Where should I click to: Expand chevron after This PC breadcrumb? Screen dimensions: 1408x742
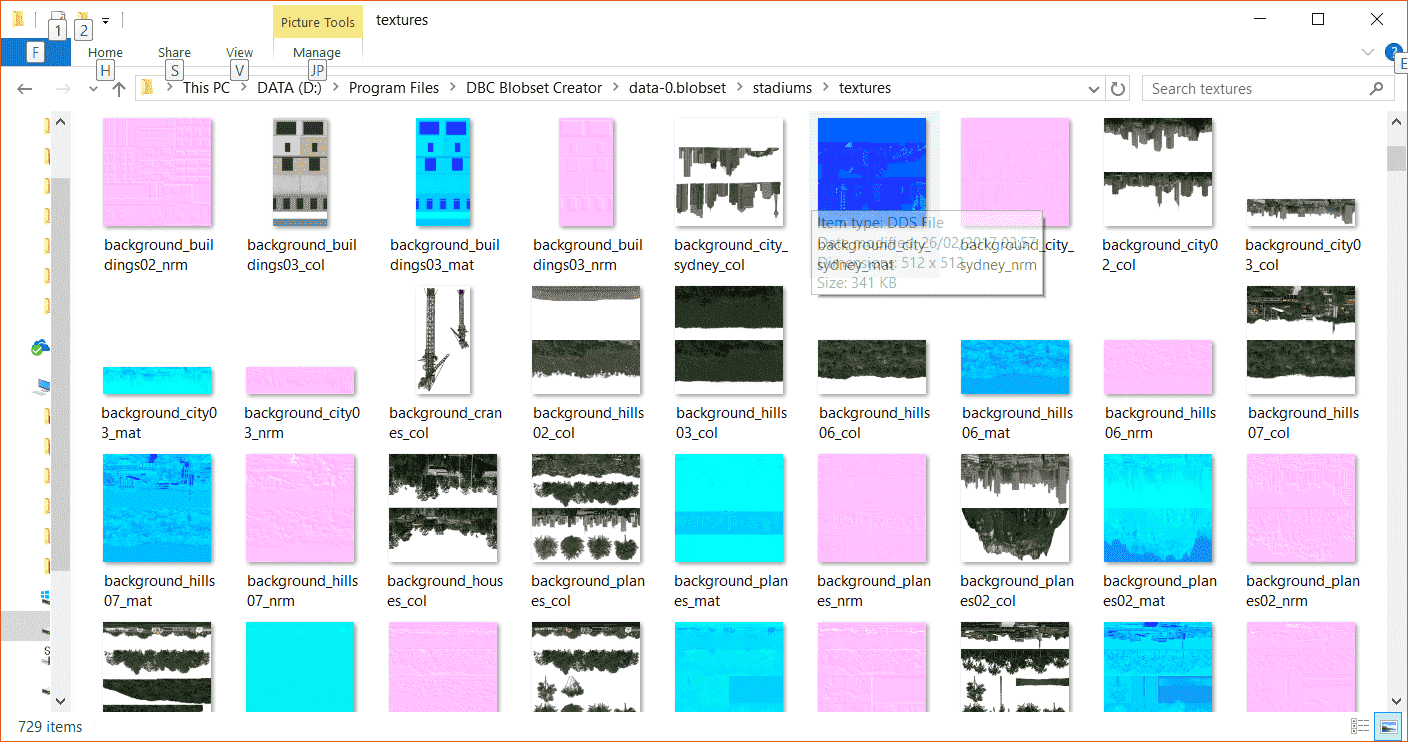pyautogui.click(x=243, y=88)
